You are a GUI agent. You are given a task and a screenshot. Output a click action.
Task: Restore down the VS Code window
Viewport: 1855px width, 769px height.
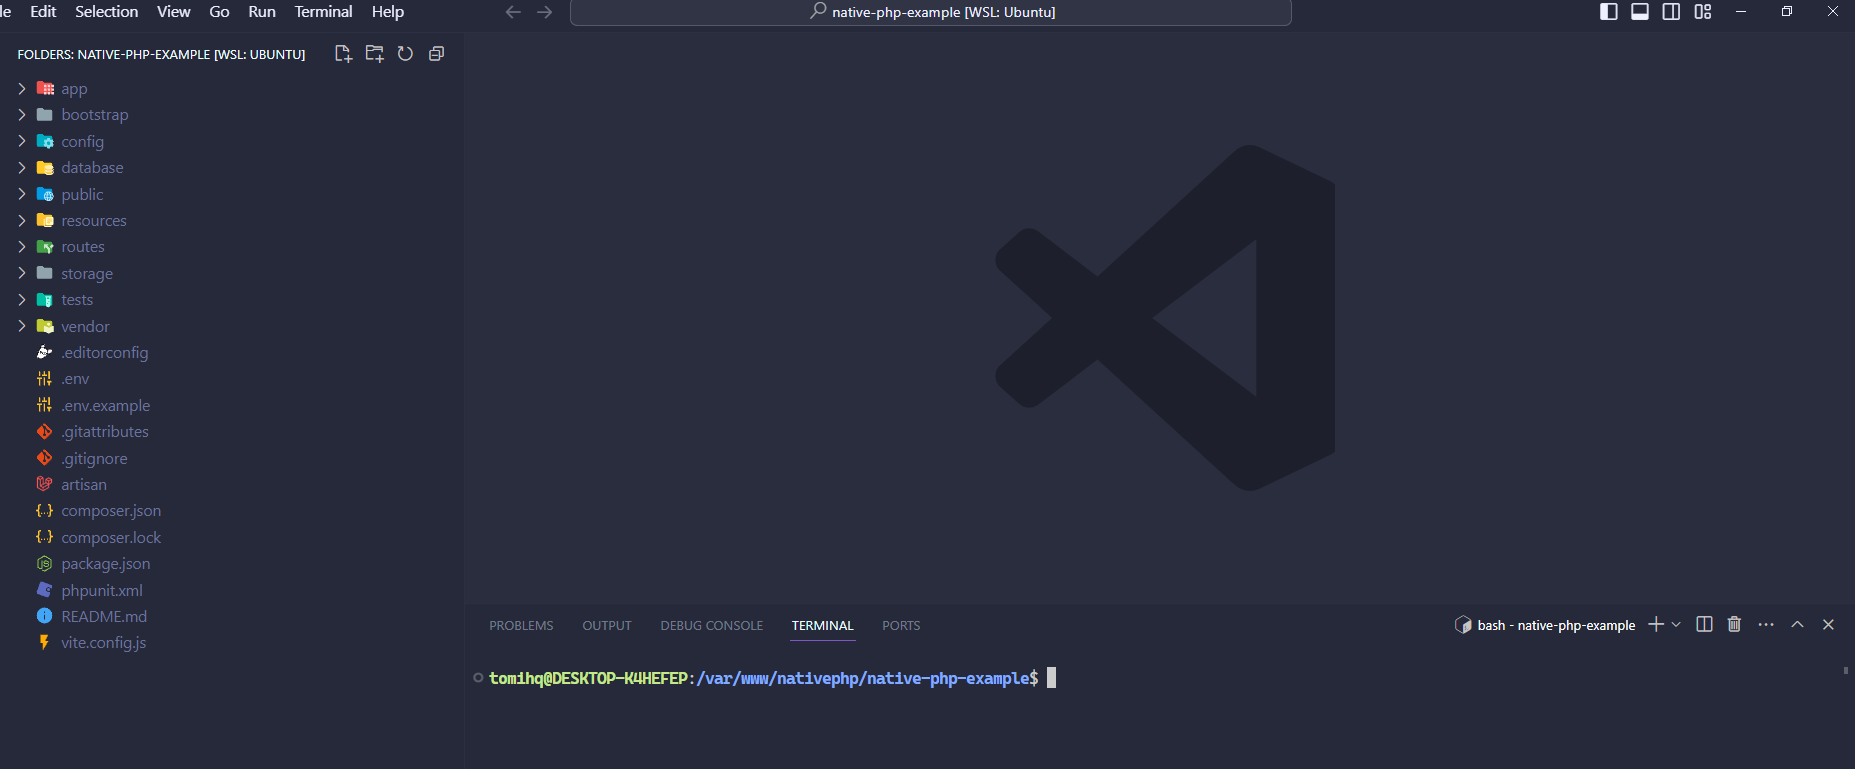coord(1787,12)
